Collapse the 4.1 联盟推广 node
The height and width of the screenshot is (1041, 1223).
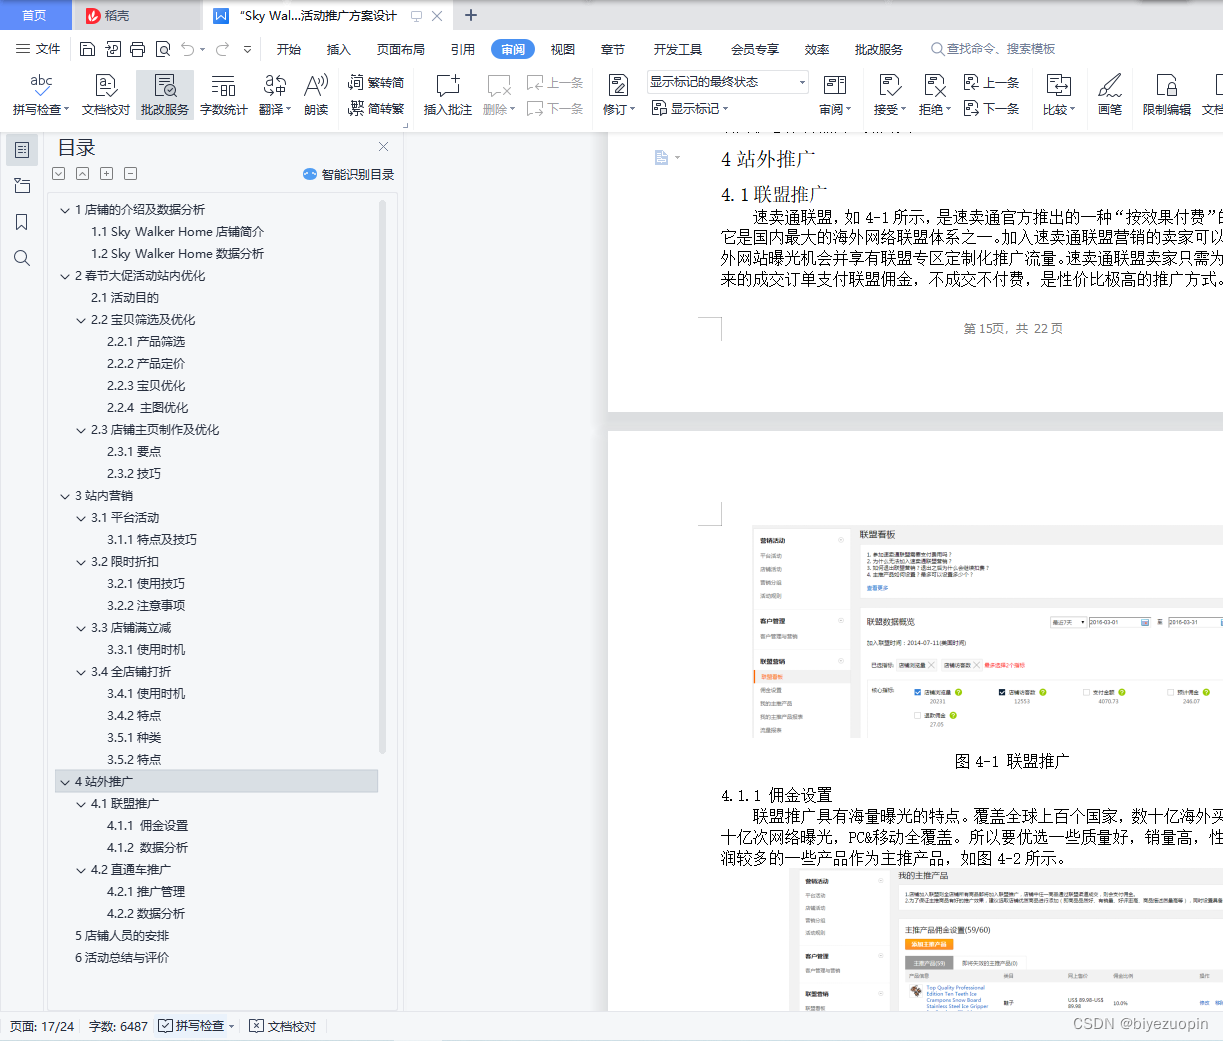point(81,804)
